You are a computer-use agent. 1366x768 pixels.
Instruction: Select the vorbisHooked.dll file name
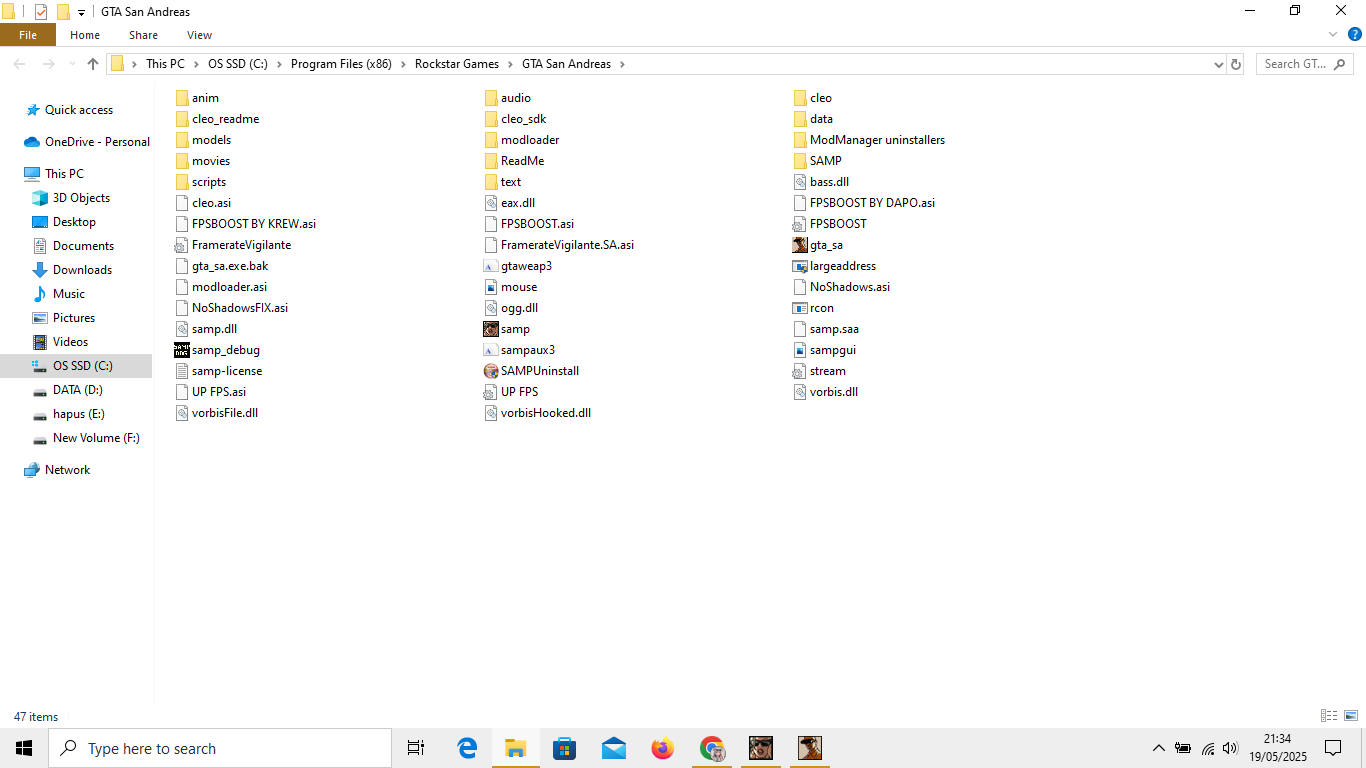pyautogui.click(x=546, y=413)
